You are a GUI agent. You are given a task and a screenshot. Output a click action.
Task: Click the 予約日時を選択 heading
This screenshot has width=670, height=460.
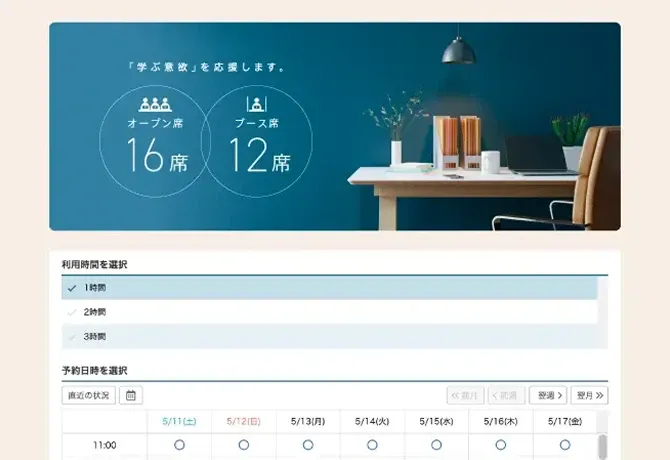pos(94,370)
